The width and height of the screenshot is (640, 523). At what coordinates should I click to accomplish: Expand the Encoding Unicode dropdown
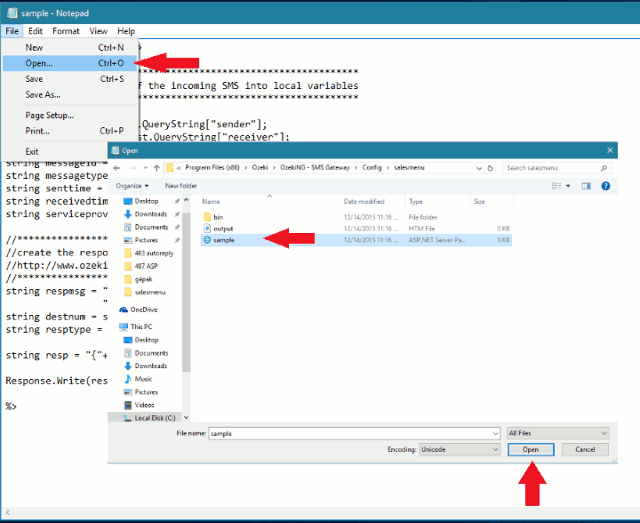pos(457,450)
